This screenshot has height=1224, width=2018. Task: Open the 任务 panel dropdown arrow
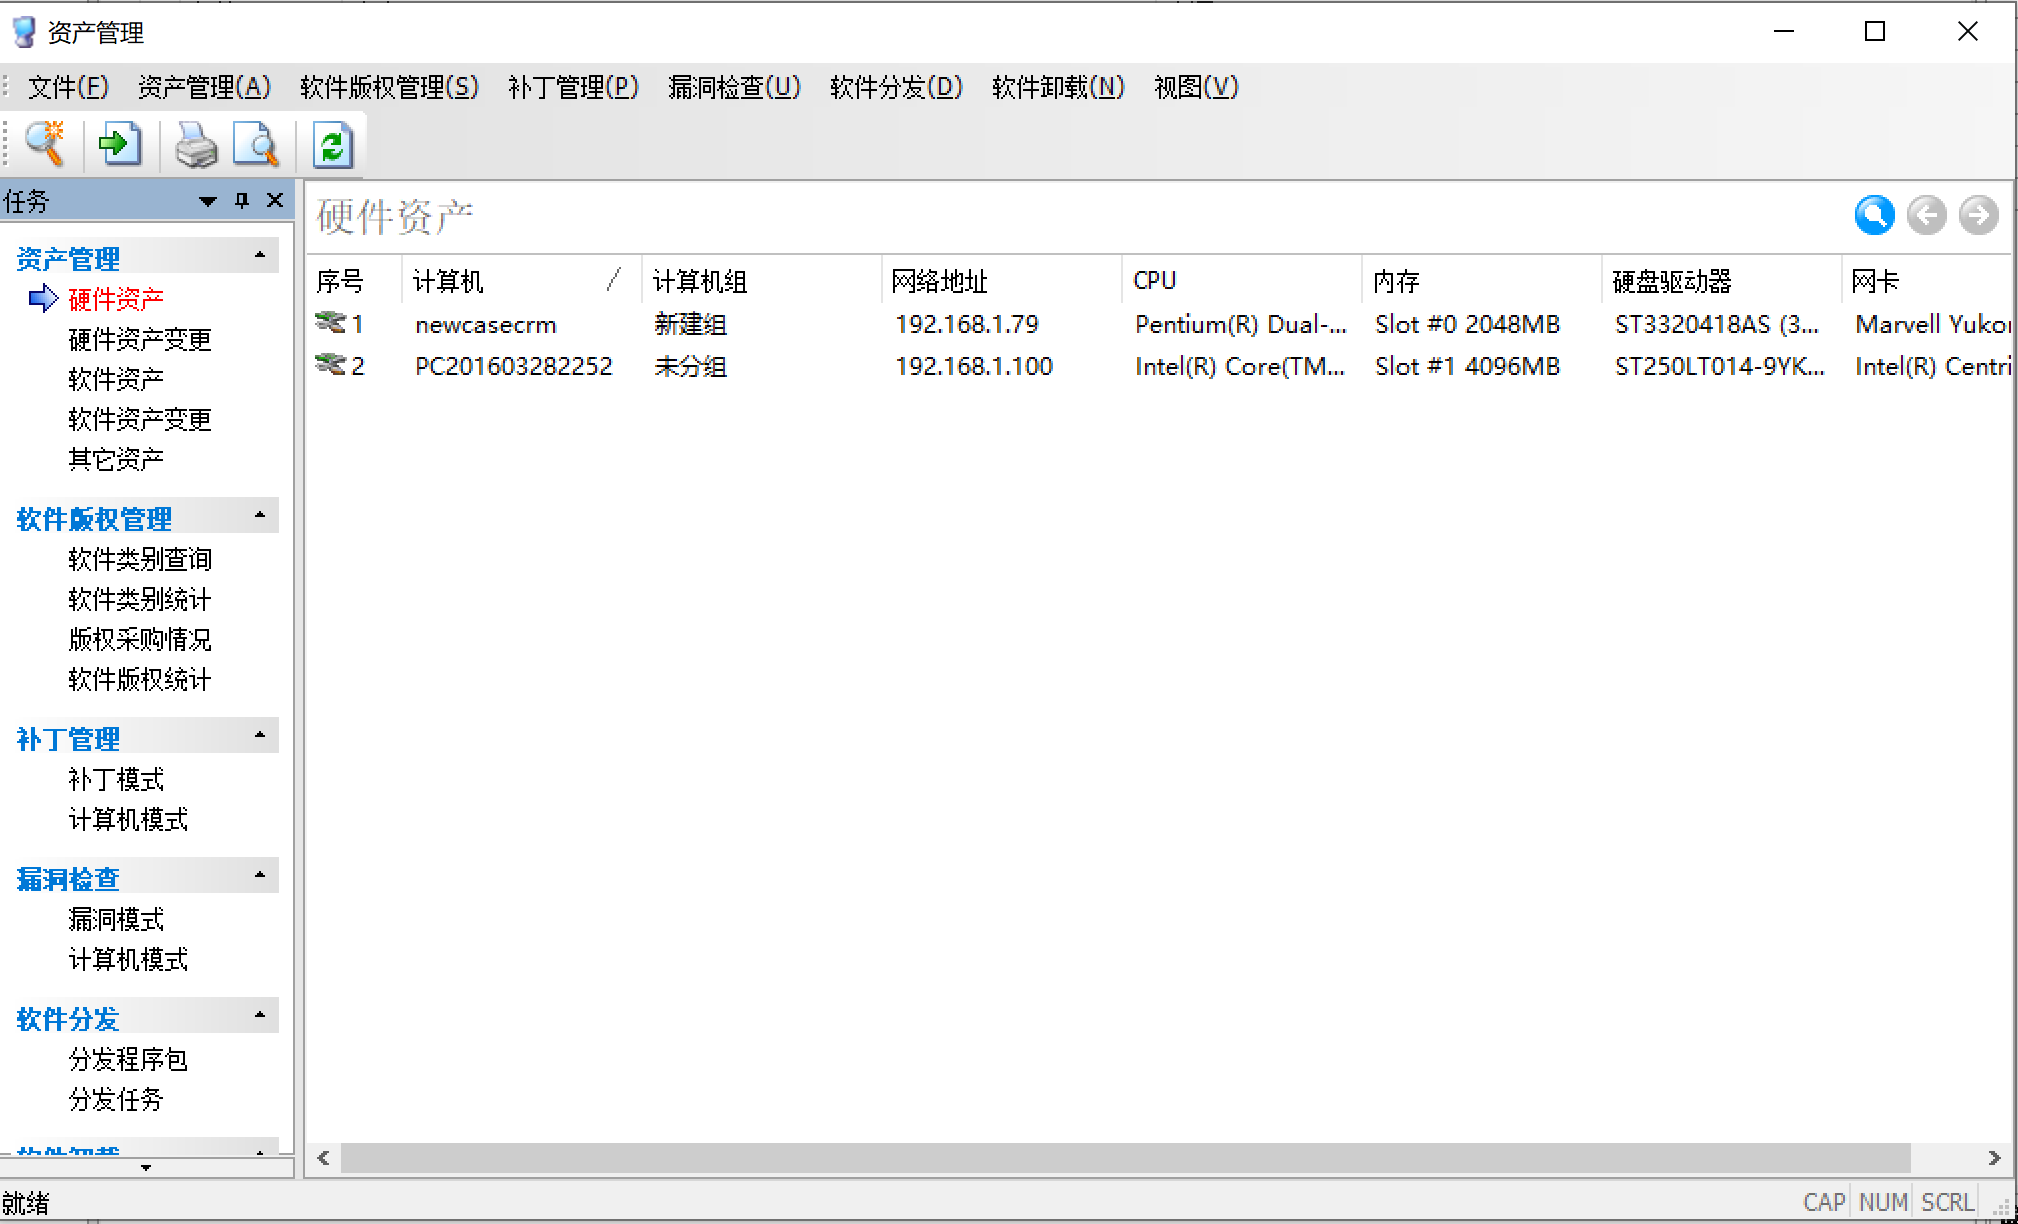(x=208, y=202)
